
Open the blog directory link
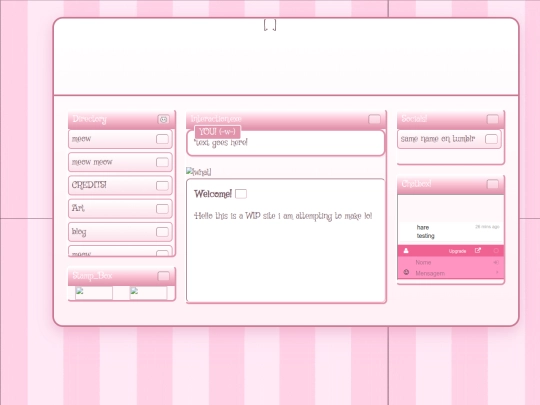[x=120, y=232]
